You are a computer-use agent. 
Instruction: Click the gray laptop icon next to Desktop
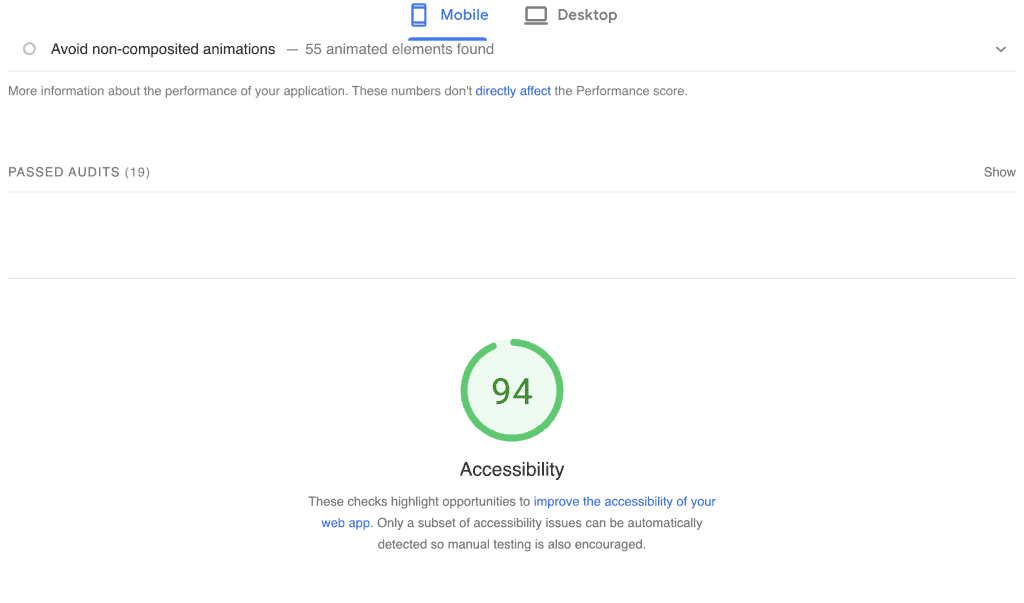pos(535,14)
